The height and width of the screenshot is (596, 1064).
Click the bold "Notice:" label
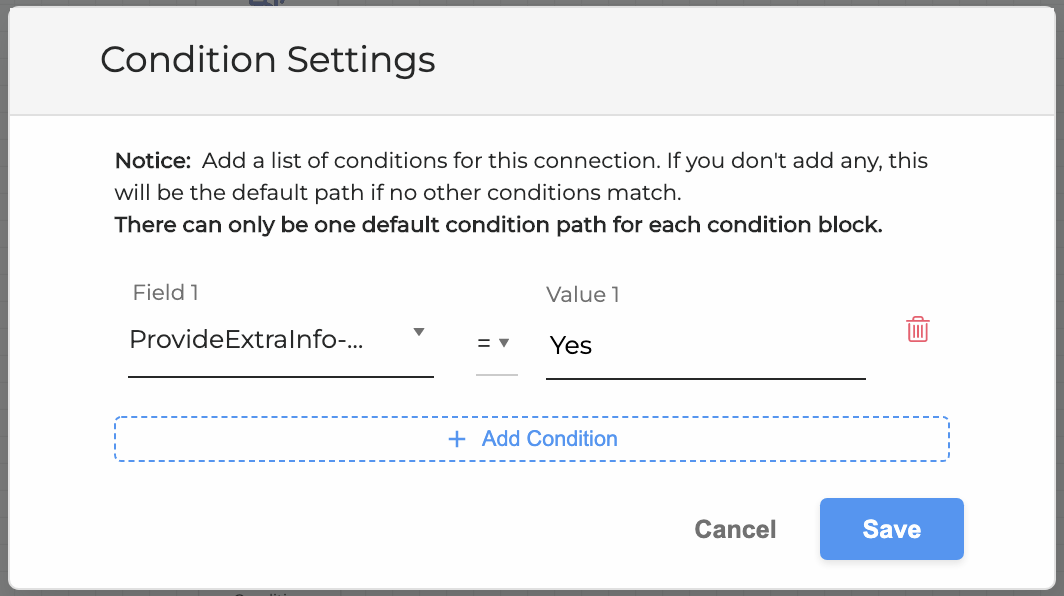[x=152, y=161]
